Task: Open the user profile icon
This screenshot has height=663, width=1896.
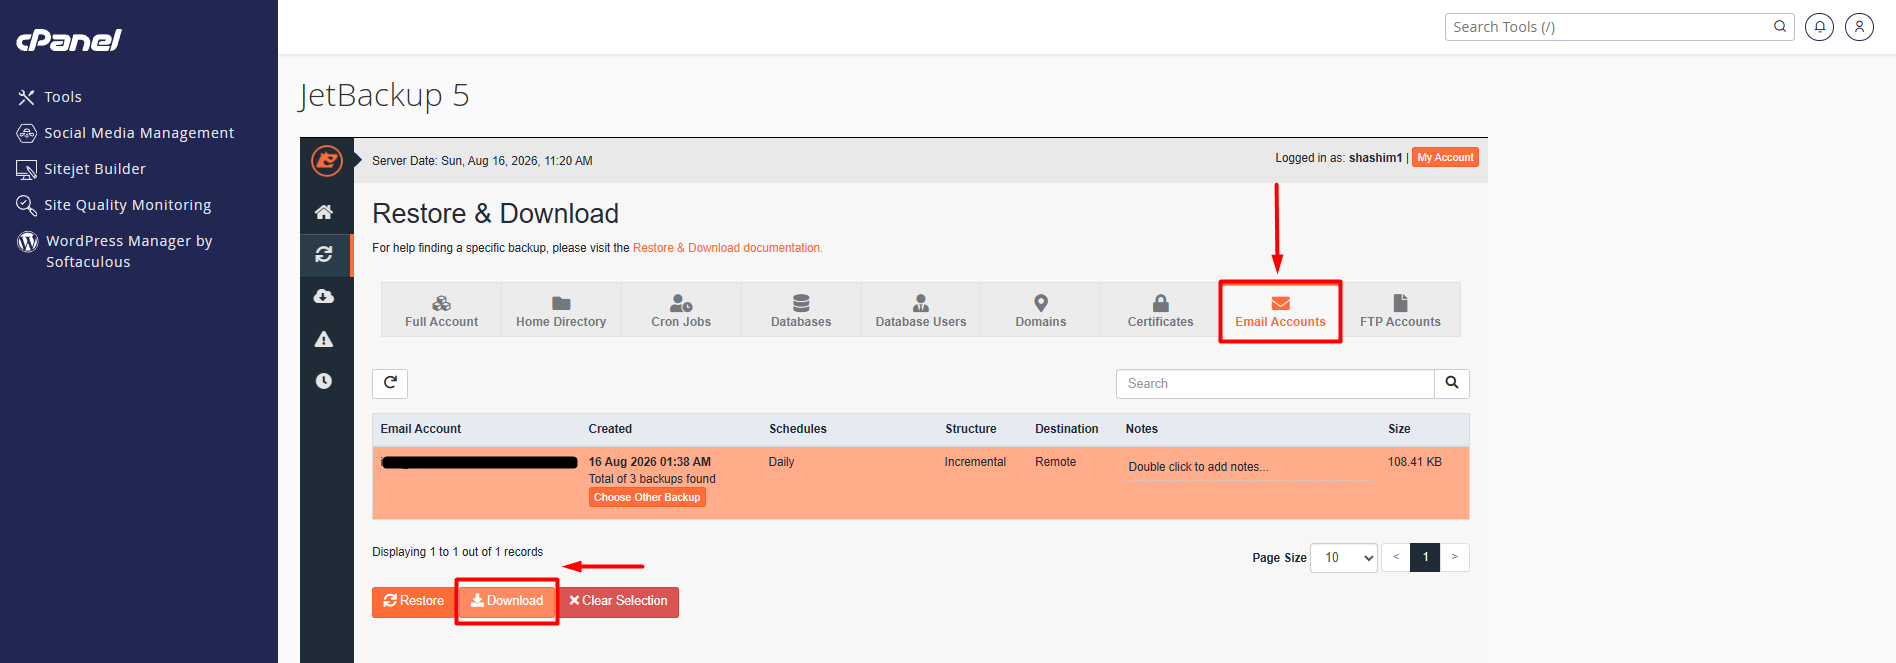Action: 1859,27
